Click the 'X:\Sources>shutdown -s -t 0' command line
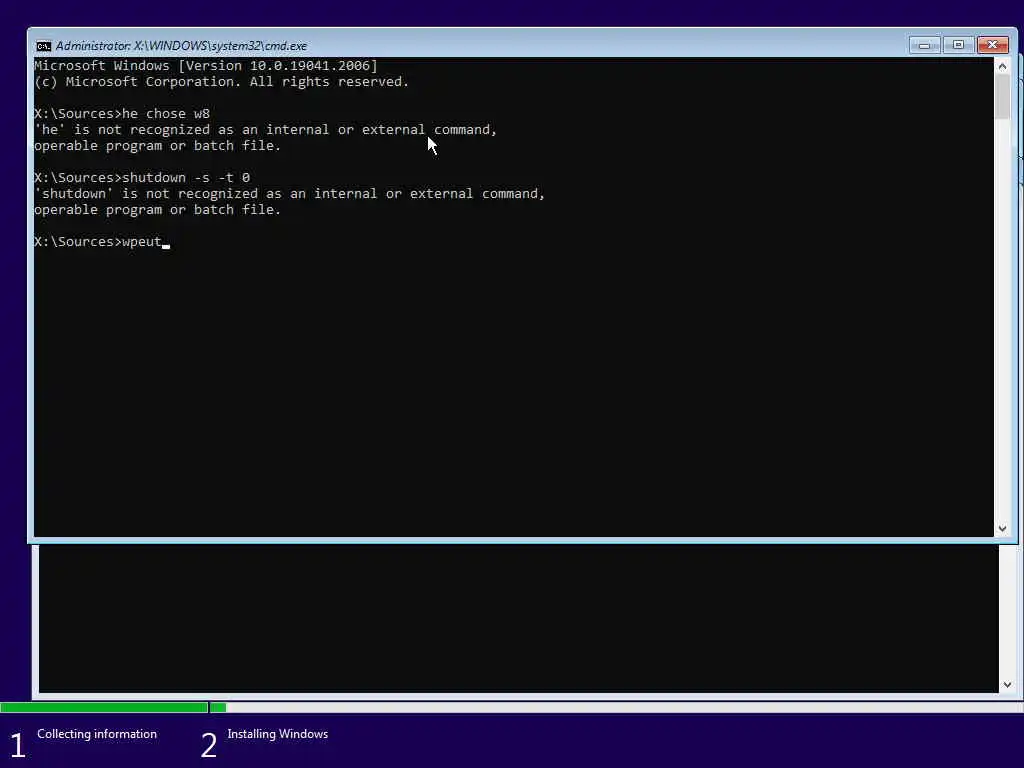The image size is (1024, 768). click(142, 178)
